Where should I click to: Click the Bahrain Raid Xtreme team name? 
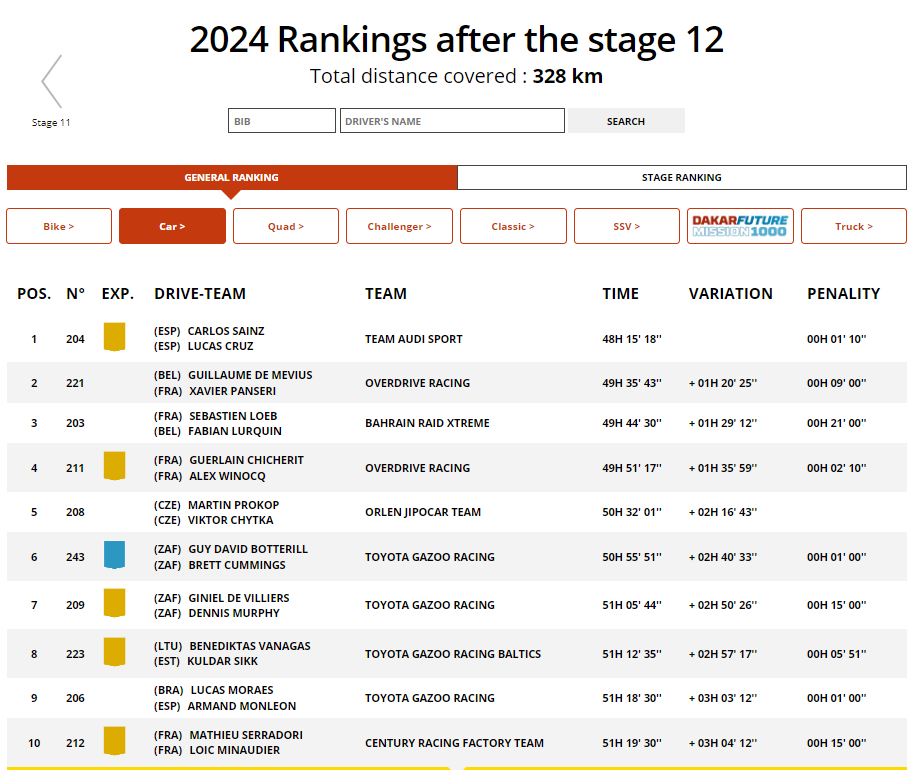point(427,423)
